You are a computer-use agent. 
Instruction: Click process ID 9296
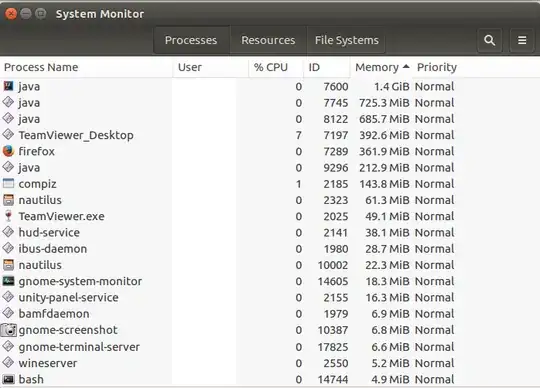[336, 167]
